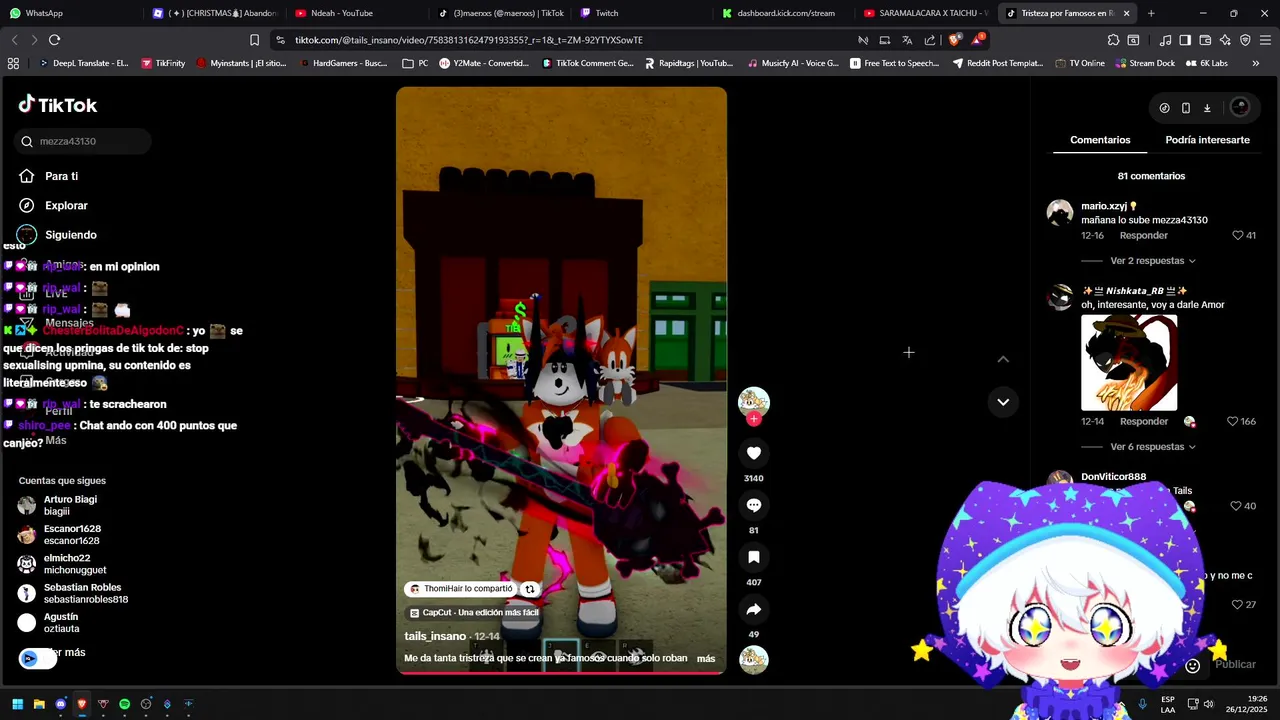
Task: Open the emoji picker in comment box
Action: click(x=1193, y=666)
